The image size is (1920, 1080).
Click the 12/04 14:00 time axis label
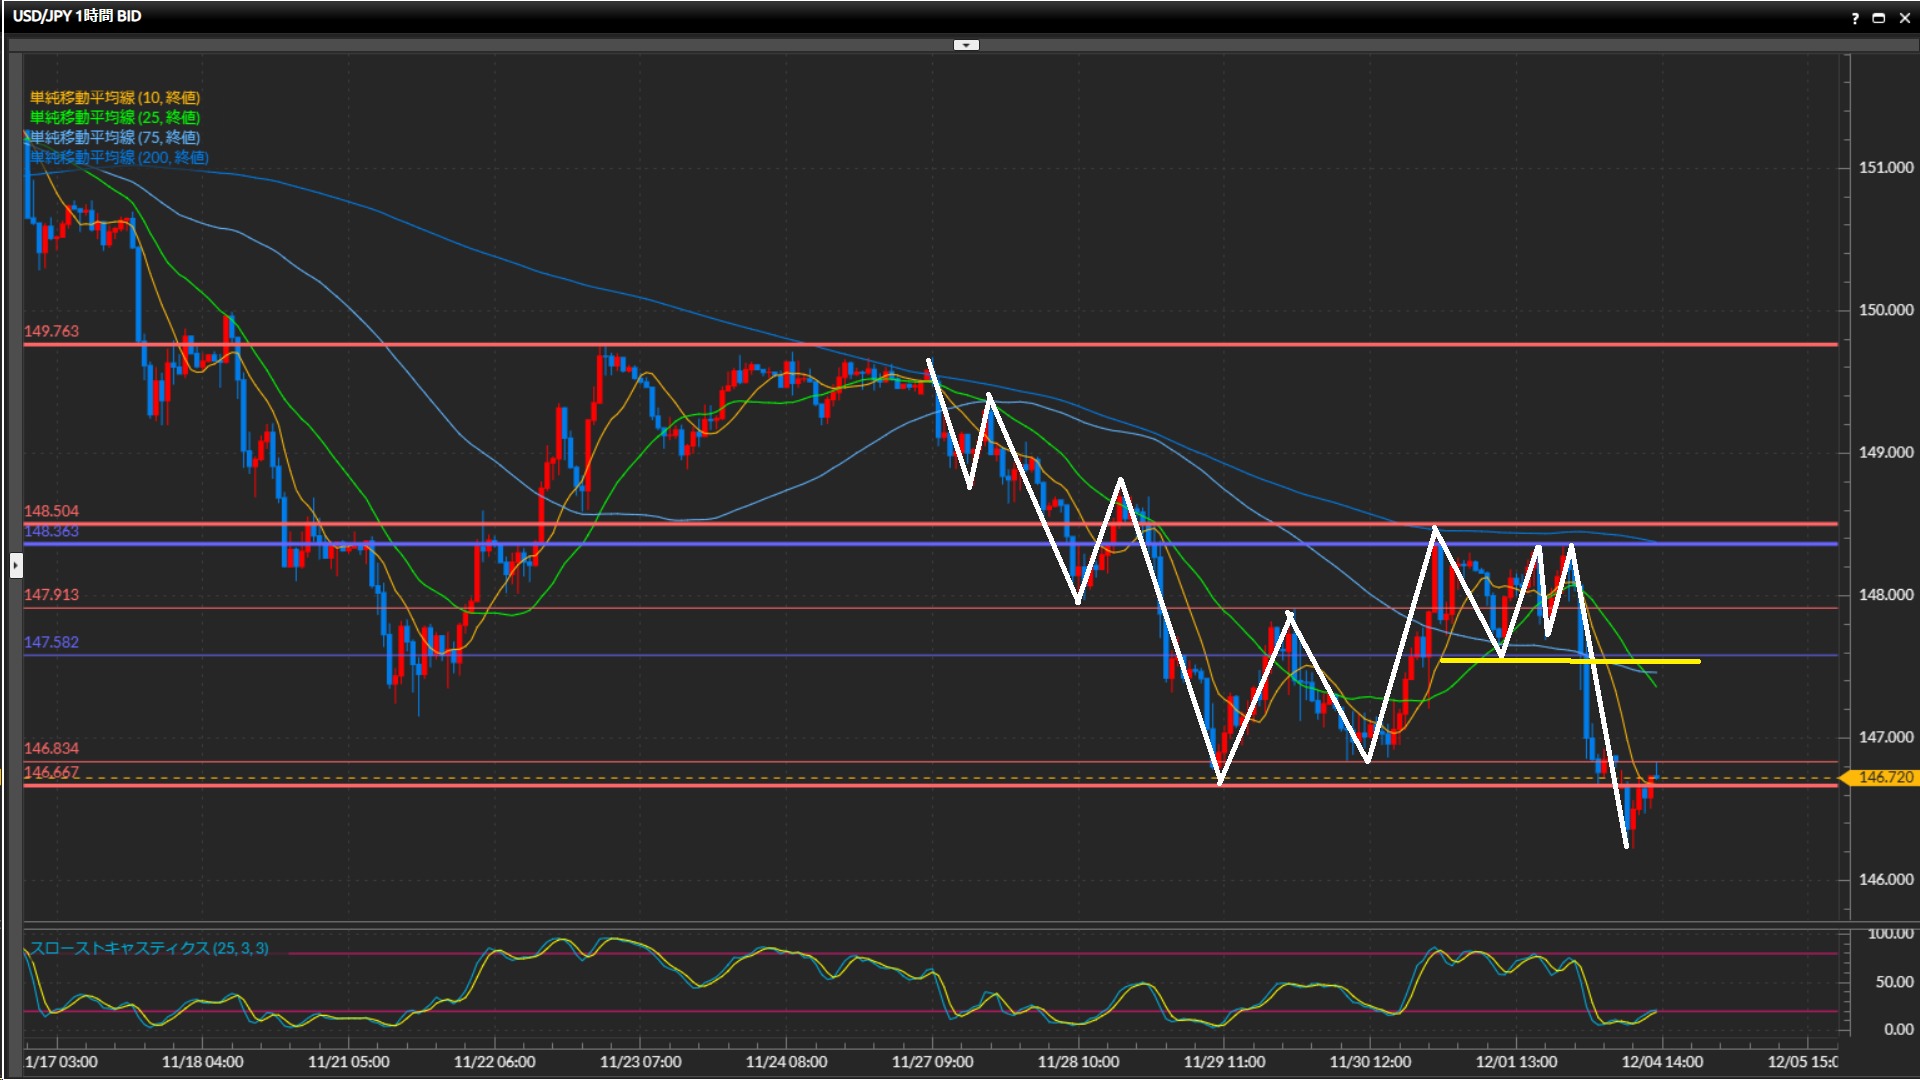(1661, 1061)
